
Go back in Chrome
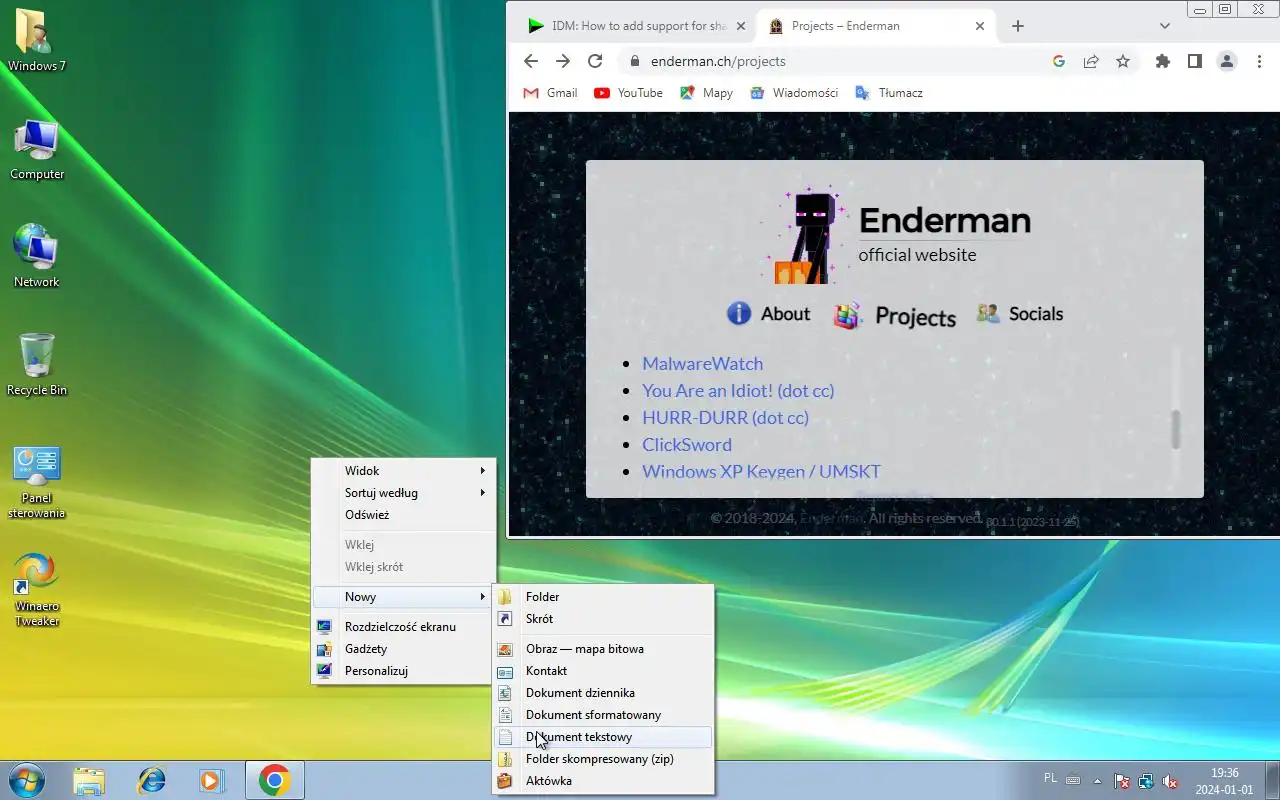(x=531, y=61)
